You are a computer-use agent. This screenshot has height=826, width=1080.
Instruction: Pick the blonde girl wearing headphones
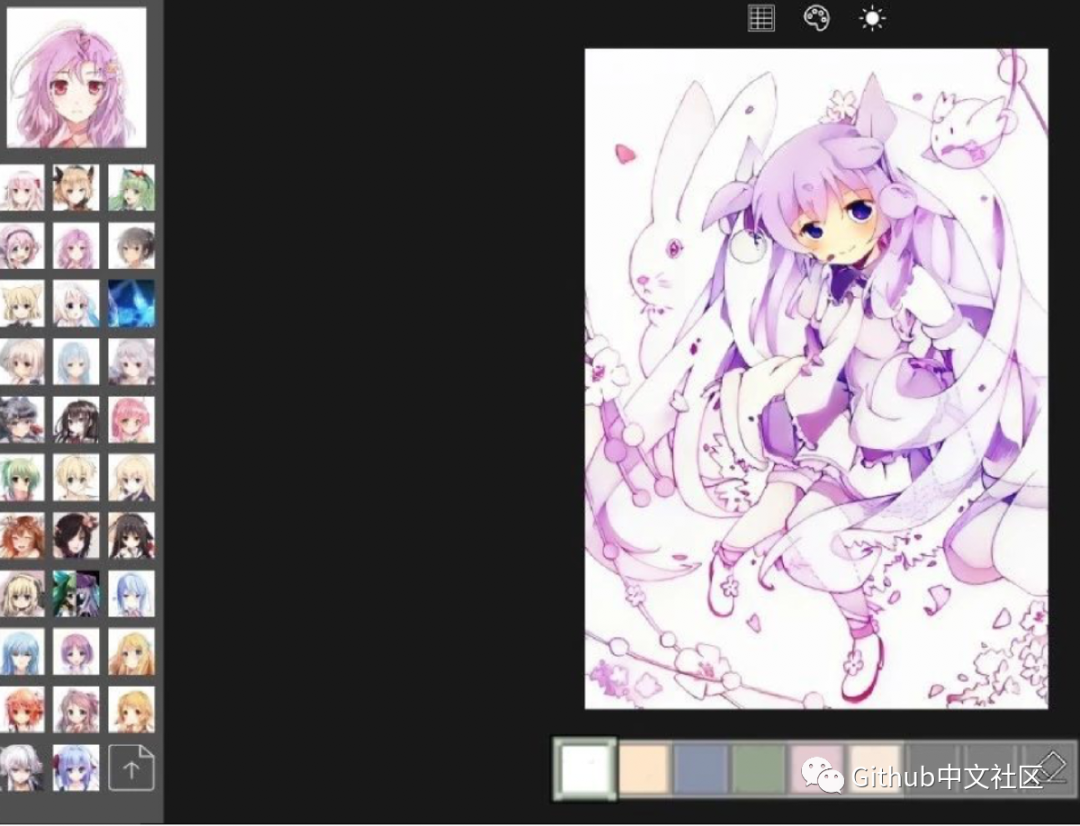click(22, 593)
